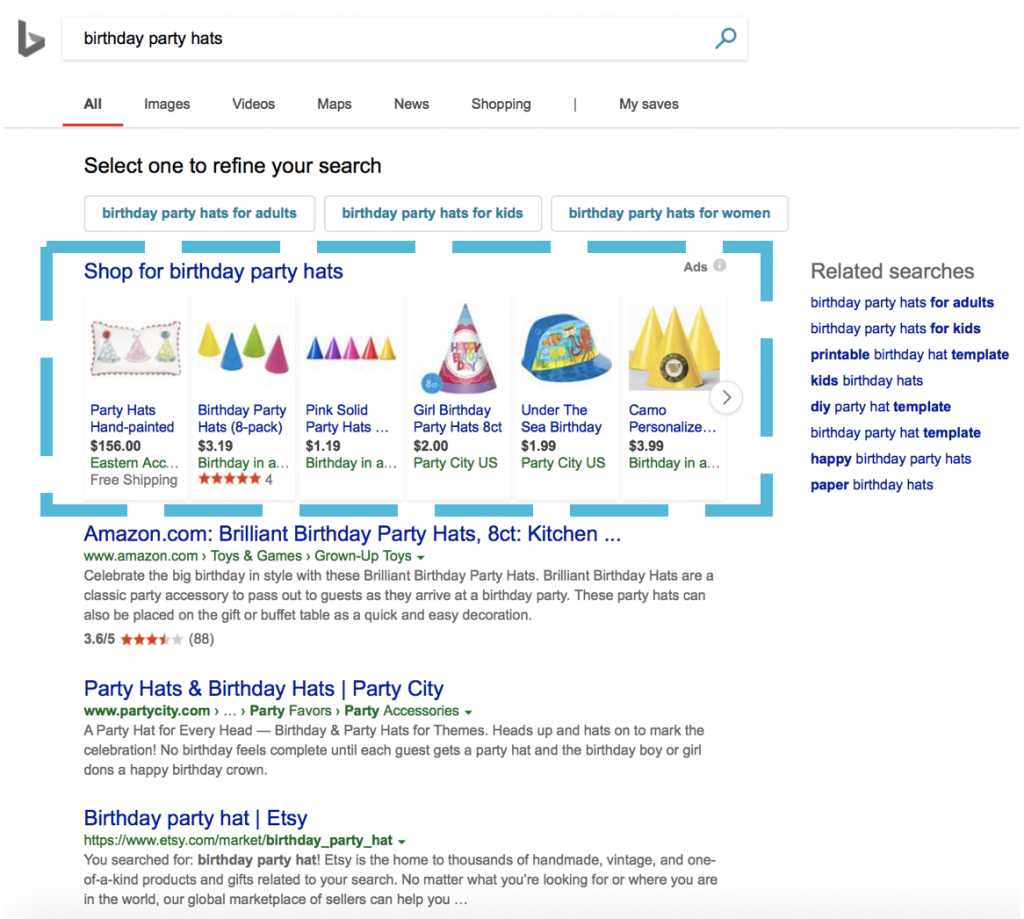The image size is (1024, 919).
Task: Open the Party City result
Action: coord(263,688)
